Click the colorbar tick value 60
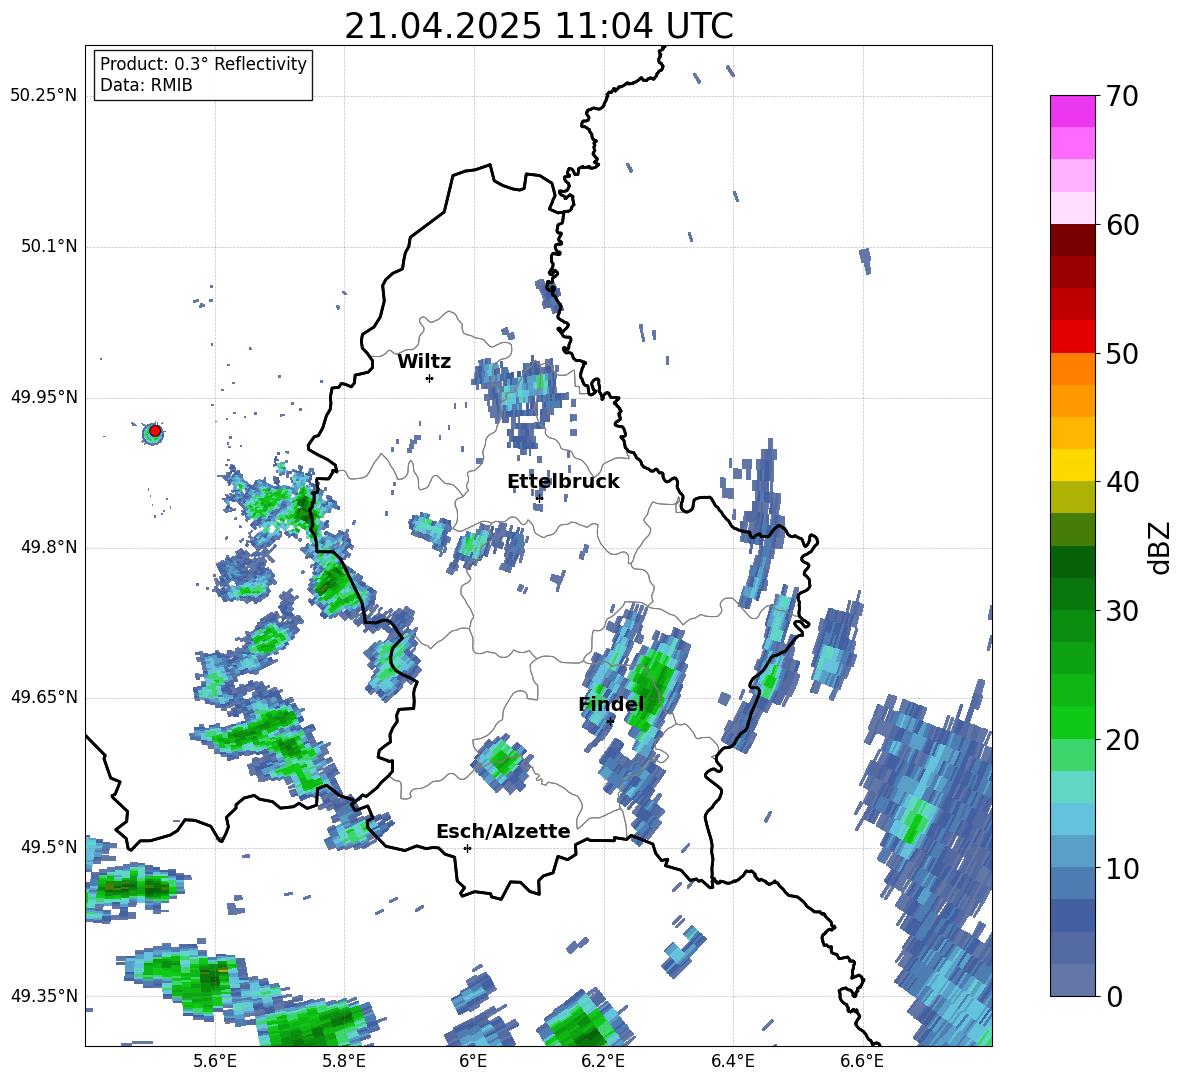 [x=1122, y=225]
